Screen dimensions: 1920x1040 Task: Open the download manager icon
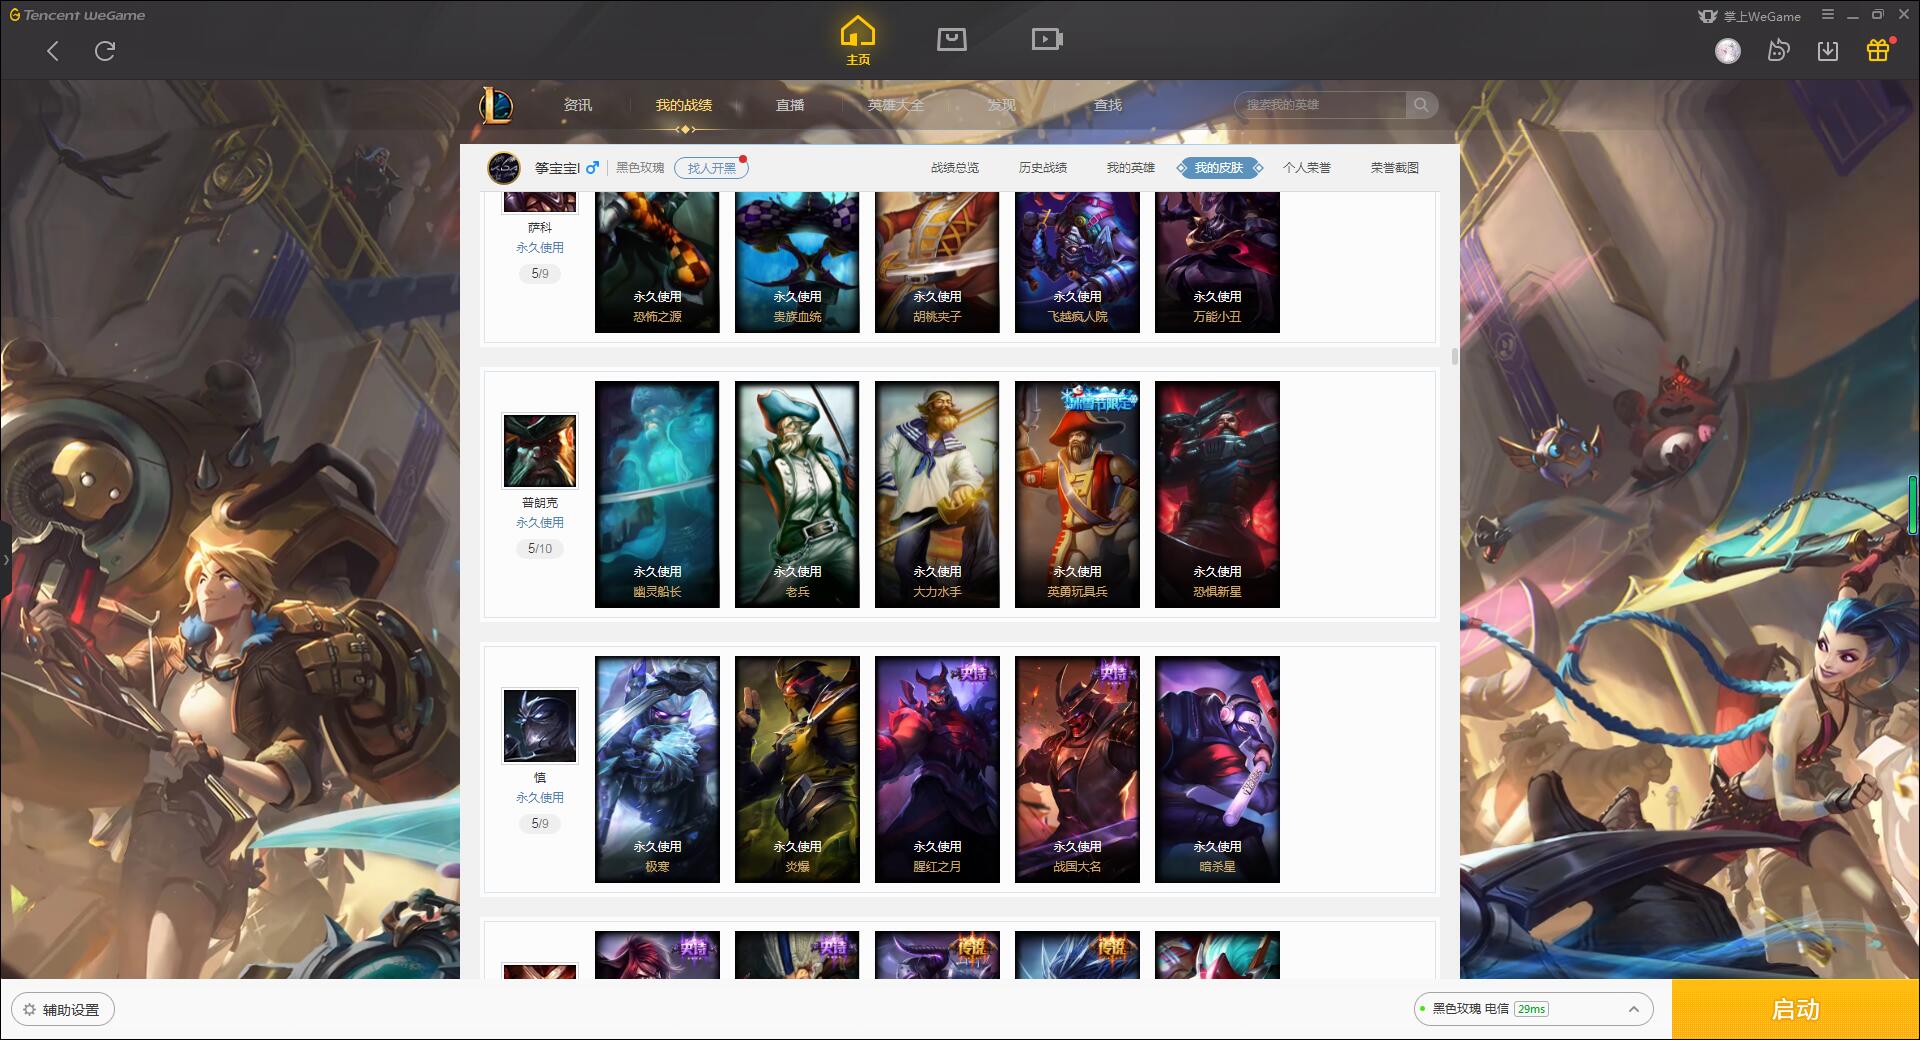coord(1828,51)
